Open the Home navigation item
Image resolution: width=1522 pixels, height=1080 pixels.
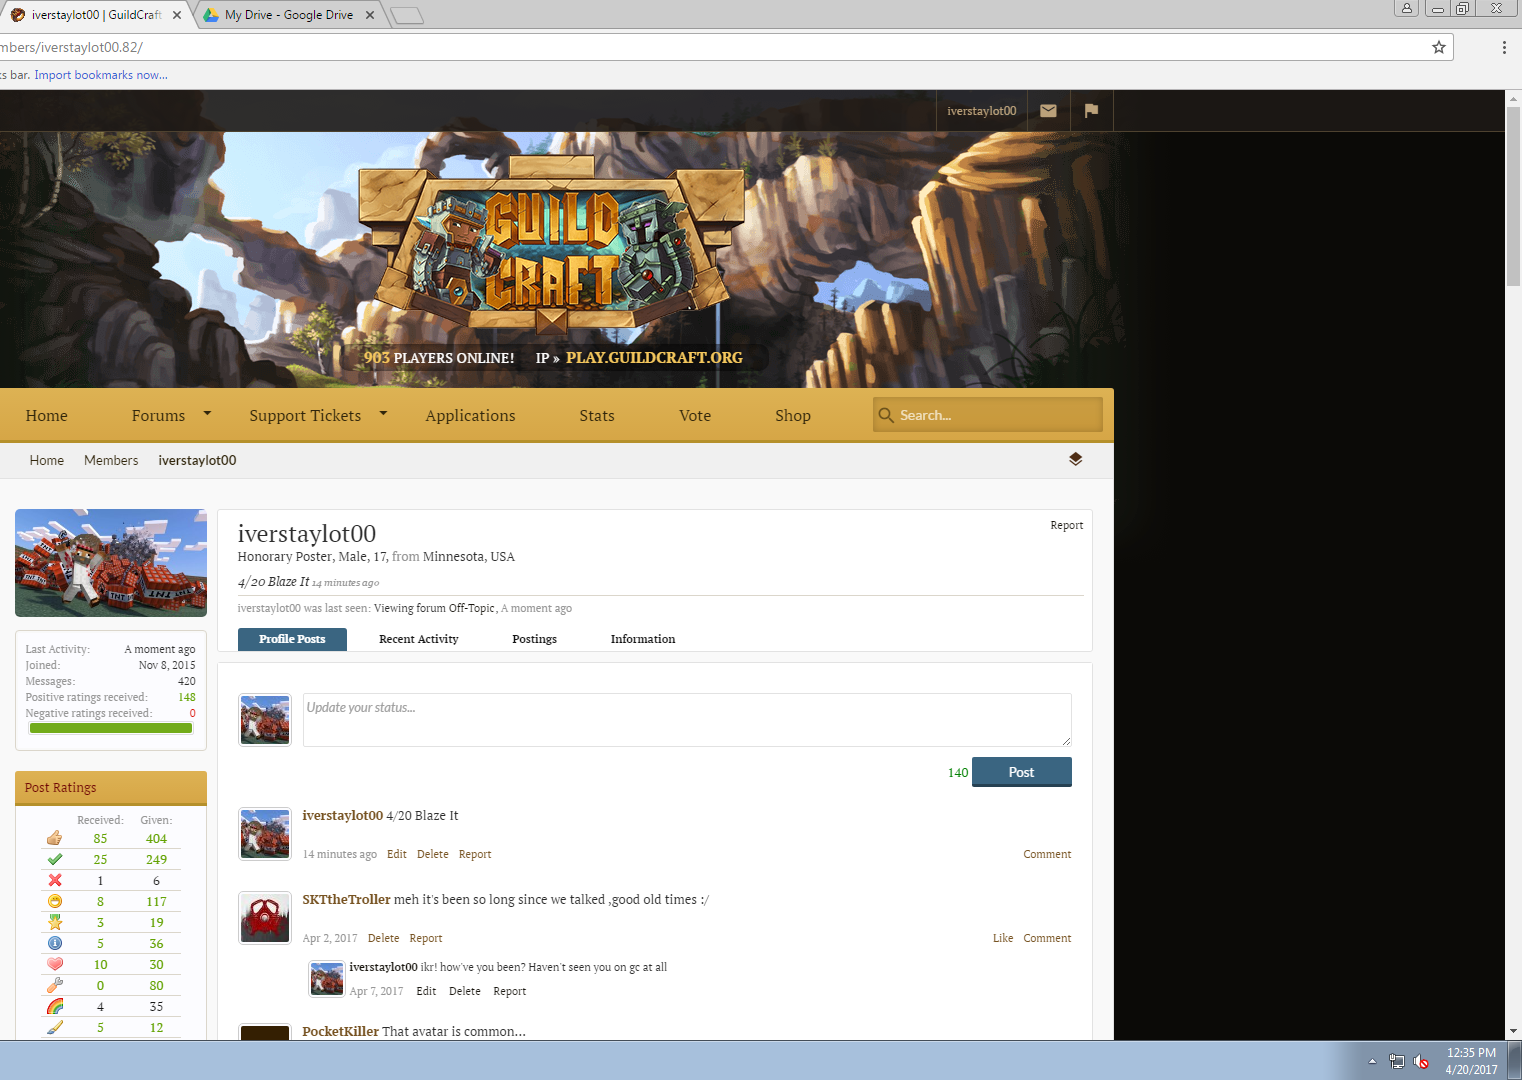(47, 415)
